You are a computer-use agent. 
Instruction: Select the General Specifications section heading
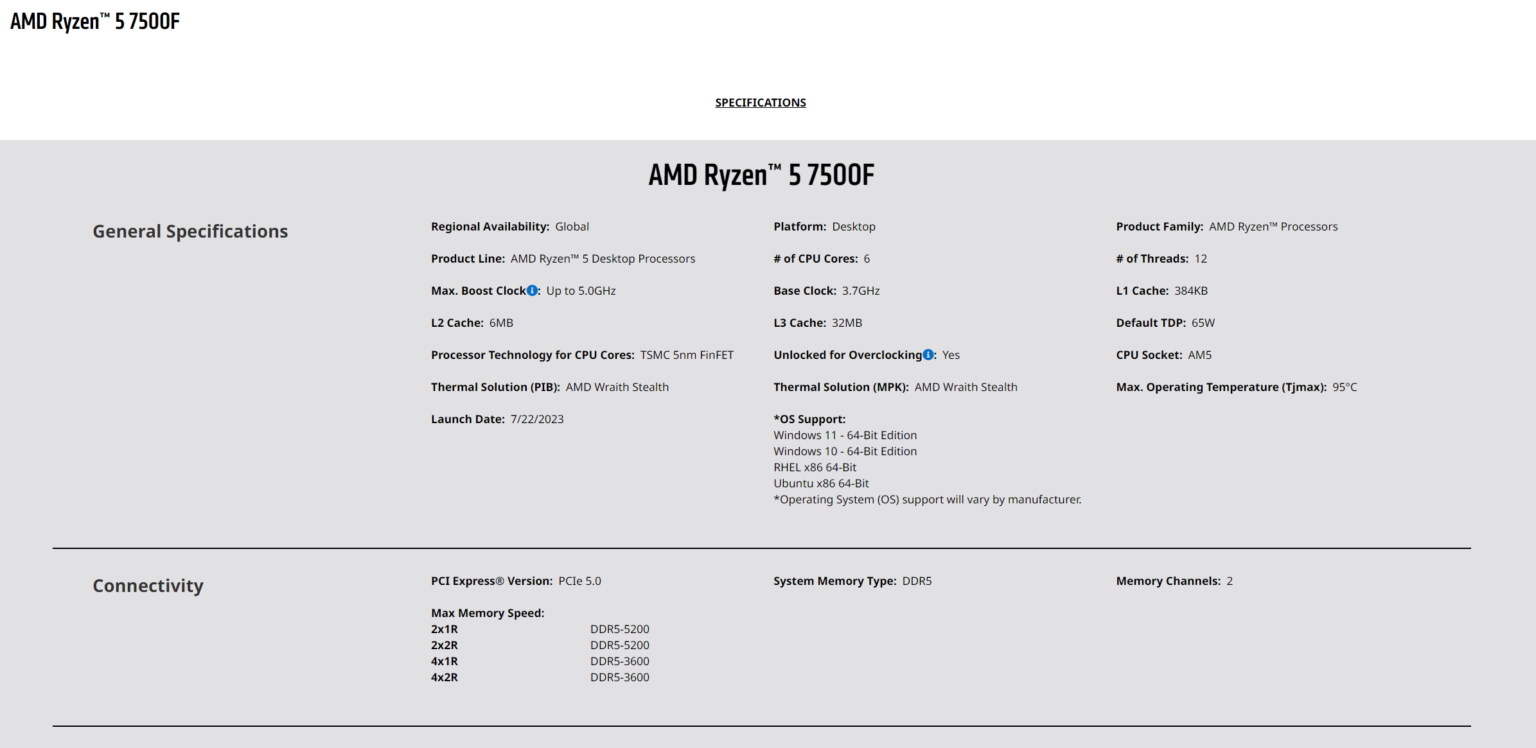[x=190, y=231]
